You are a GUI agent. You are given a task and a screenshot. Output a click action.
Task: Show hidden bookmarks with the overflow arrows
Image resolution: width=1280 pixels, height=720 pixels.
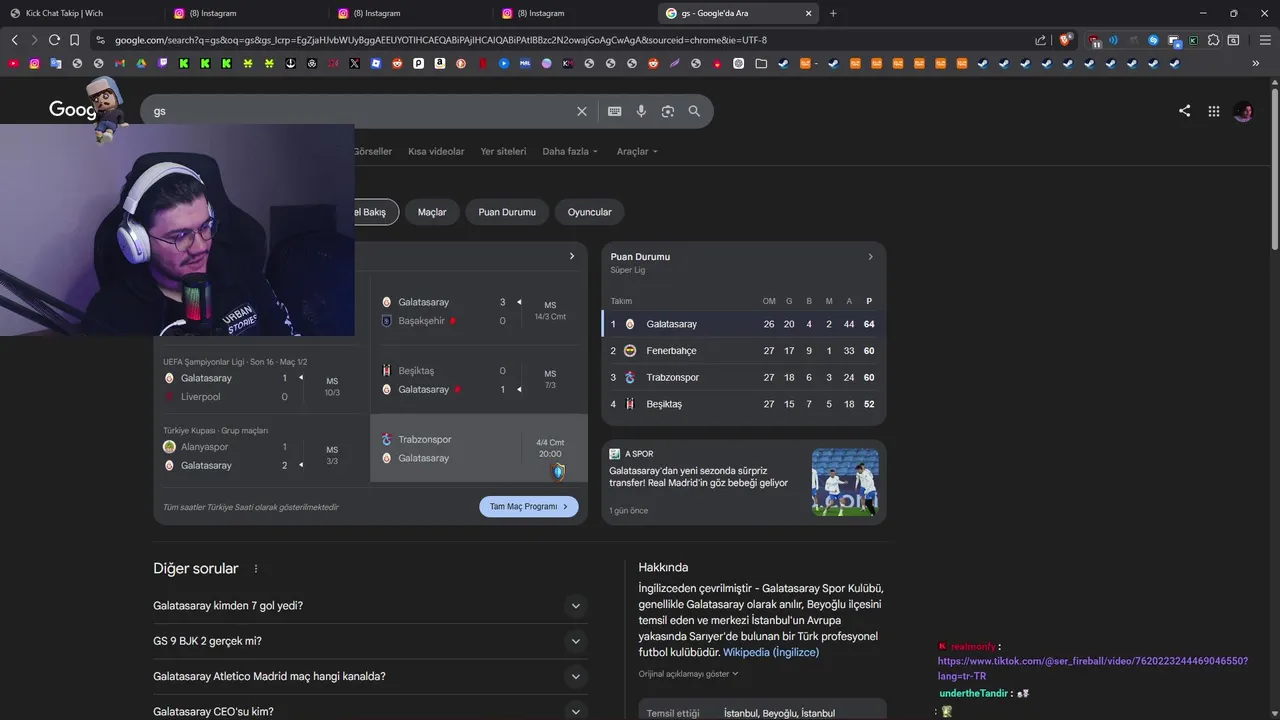[1256, 63]
